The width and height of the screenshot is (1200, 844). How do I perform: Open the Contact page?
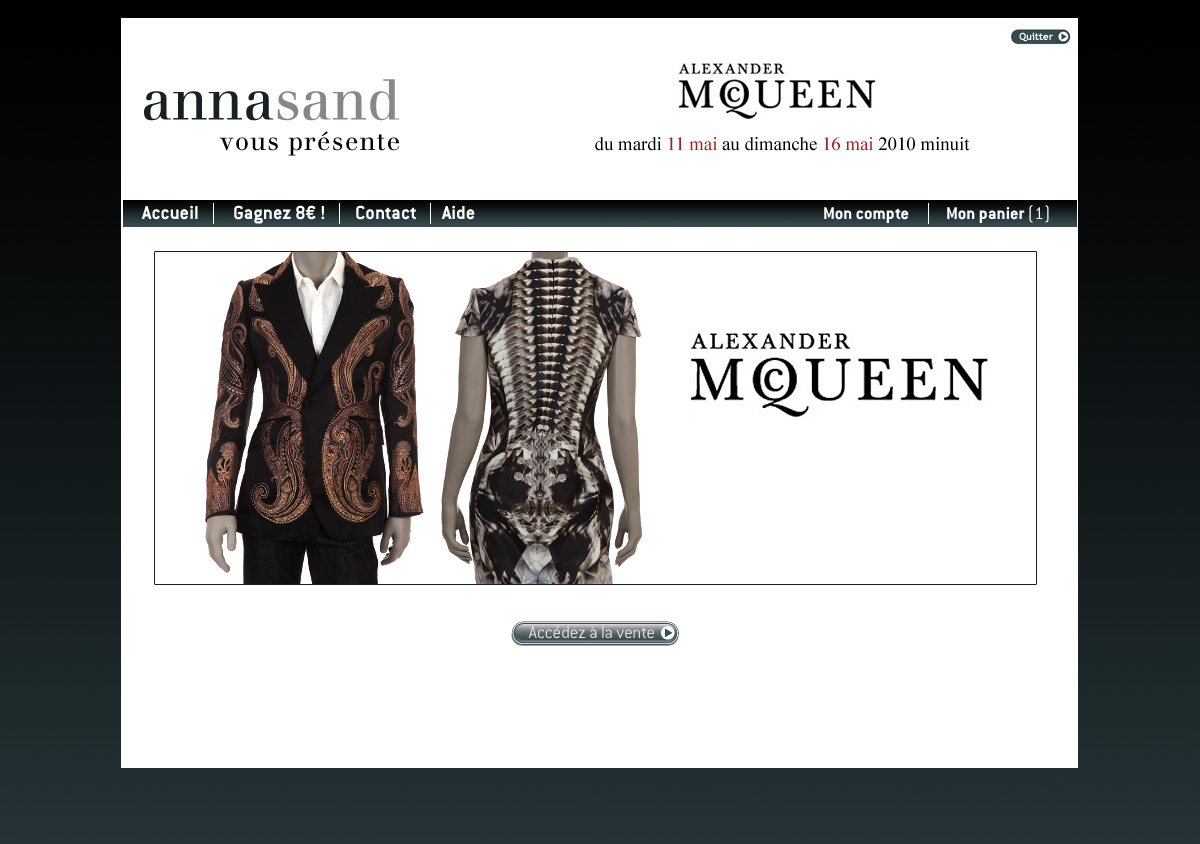tap(385, 213)
